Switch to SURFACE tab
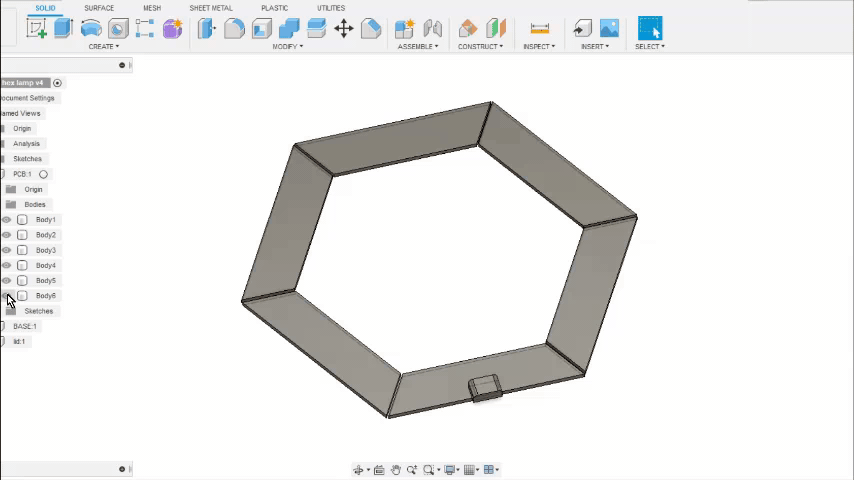The height and width of the screenshot is (480, 854). pyautogui.click(x=99, y=8)
